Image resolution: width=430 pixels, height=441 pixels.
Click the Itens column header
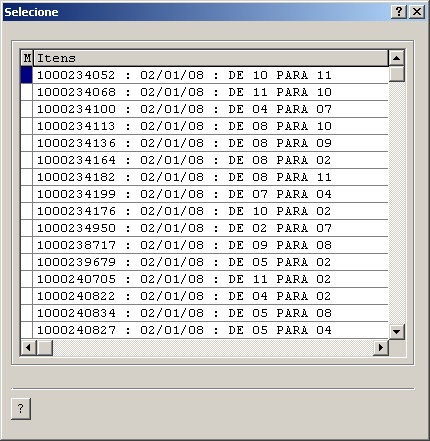[211, 58]
